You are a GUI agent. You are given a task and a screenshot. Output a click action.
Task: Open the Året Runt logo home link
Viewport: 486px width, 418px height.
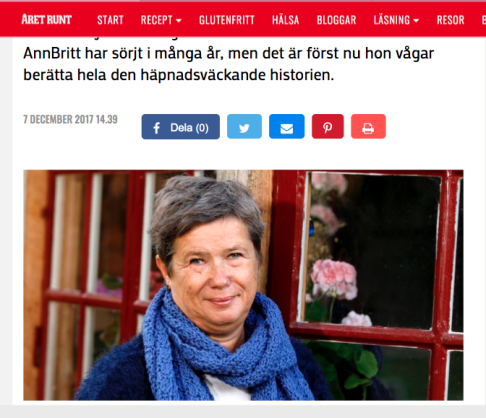click(46, 20)
